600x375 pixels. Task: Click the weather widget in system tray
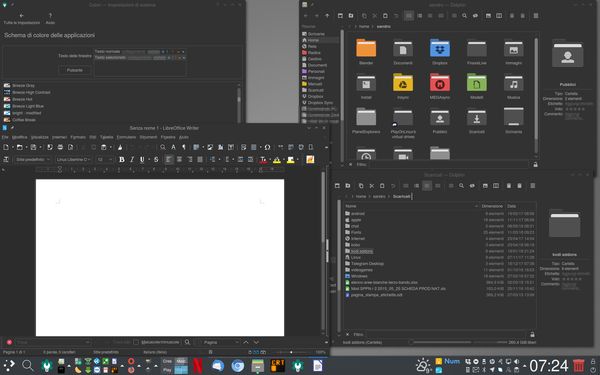(x=423, y=365)
